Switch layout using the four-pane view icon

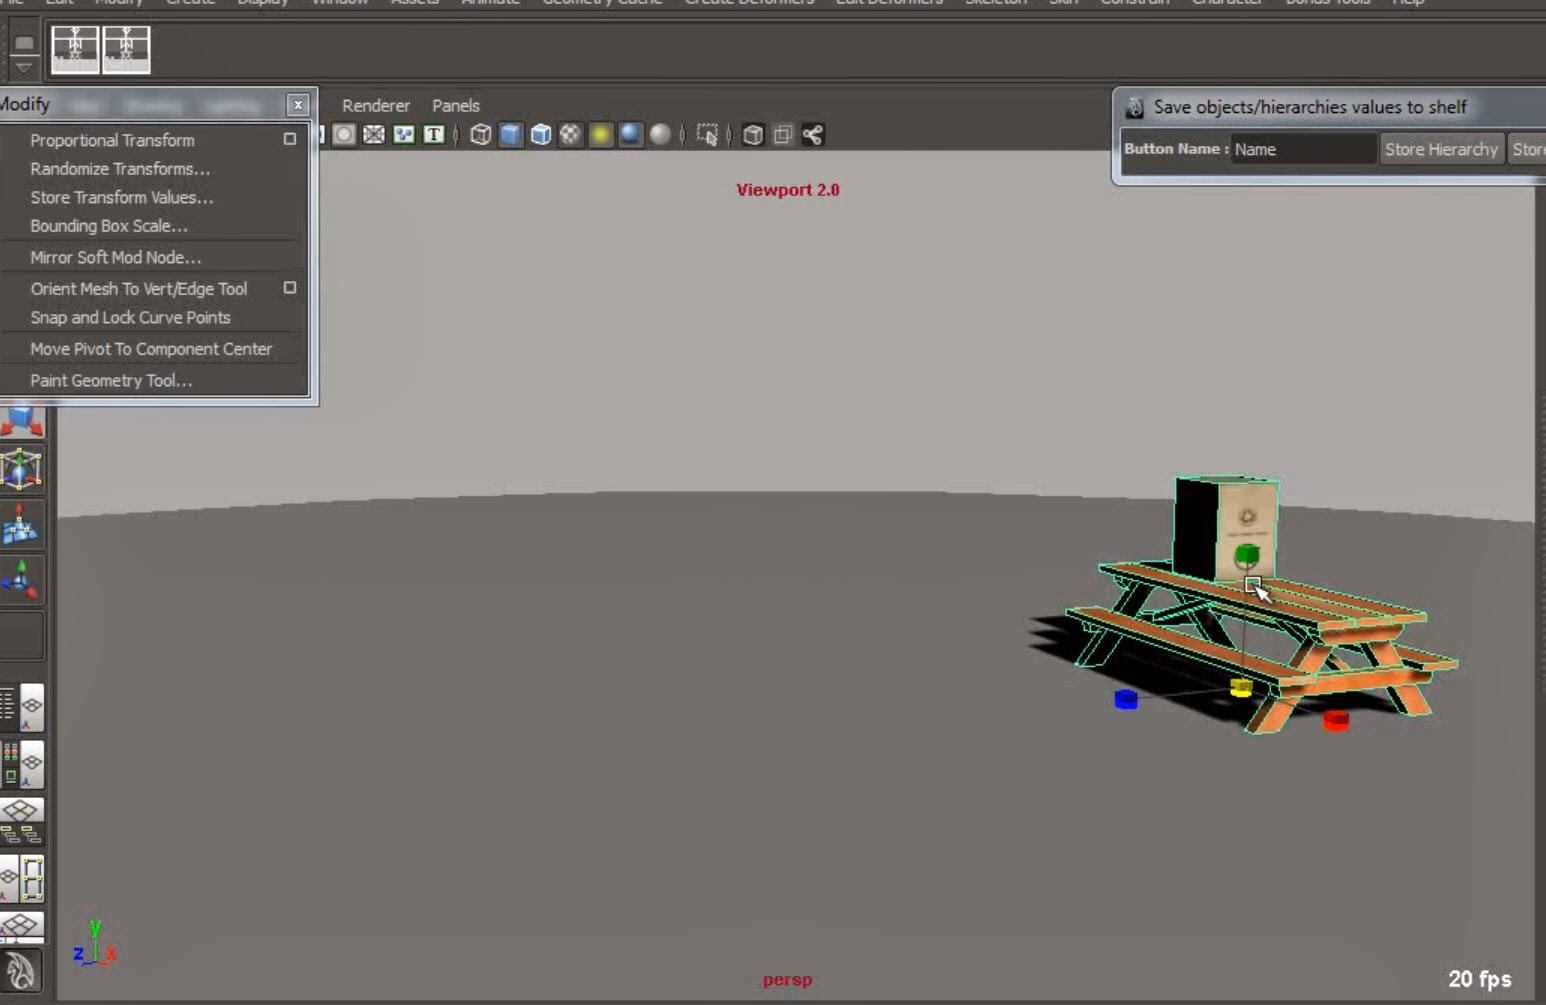pyautogui.click(x=24, y=925)
